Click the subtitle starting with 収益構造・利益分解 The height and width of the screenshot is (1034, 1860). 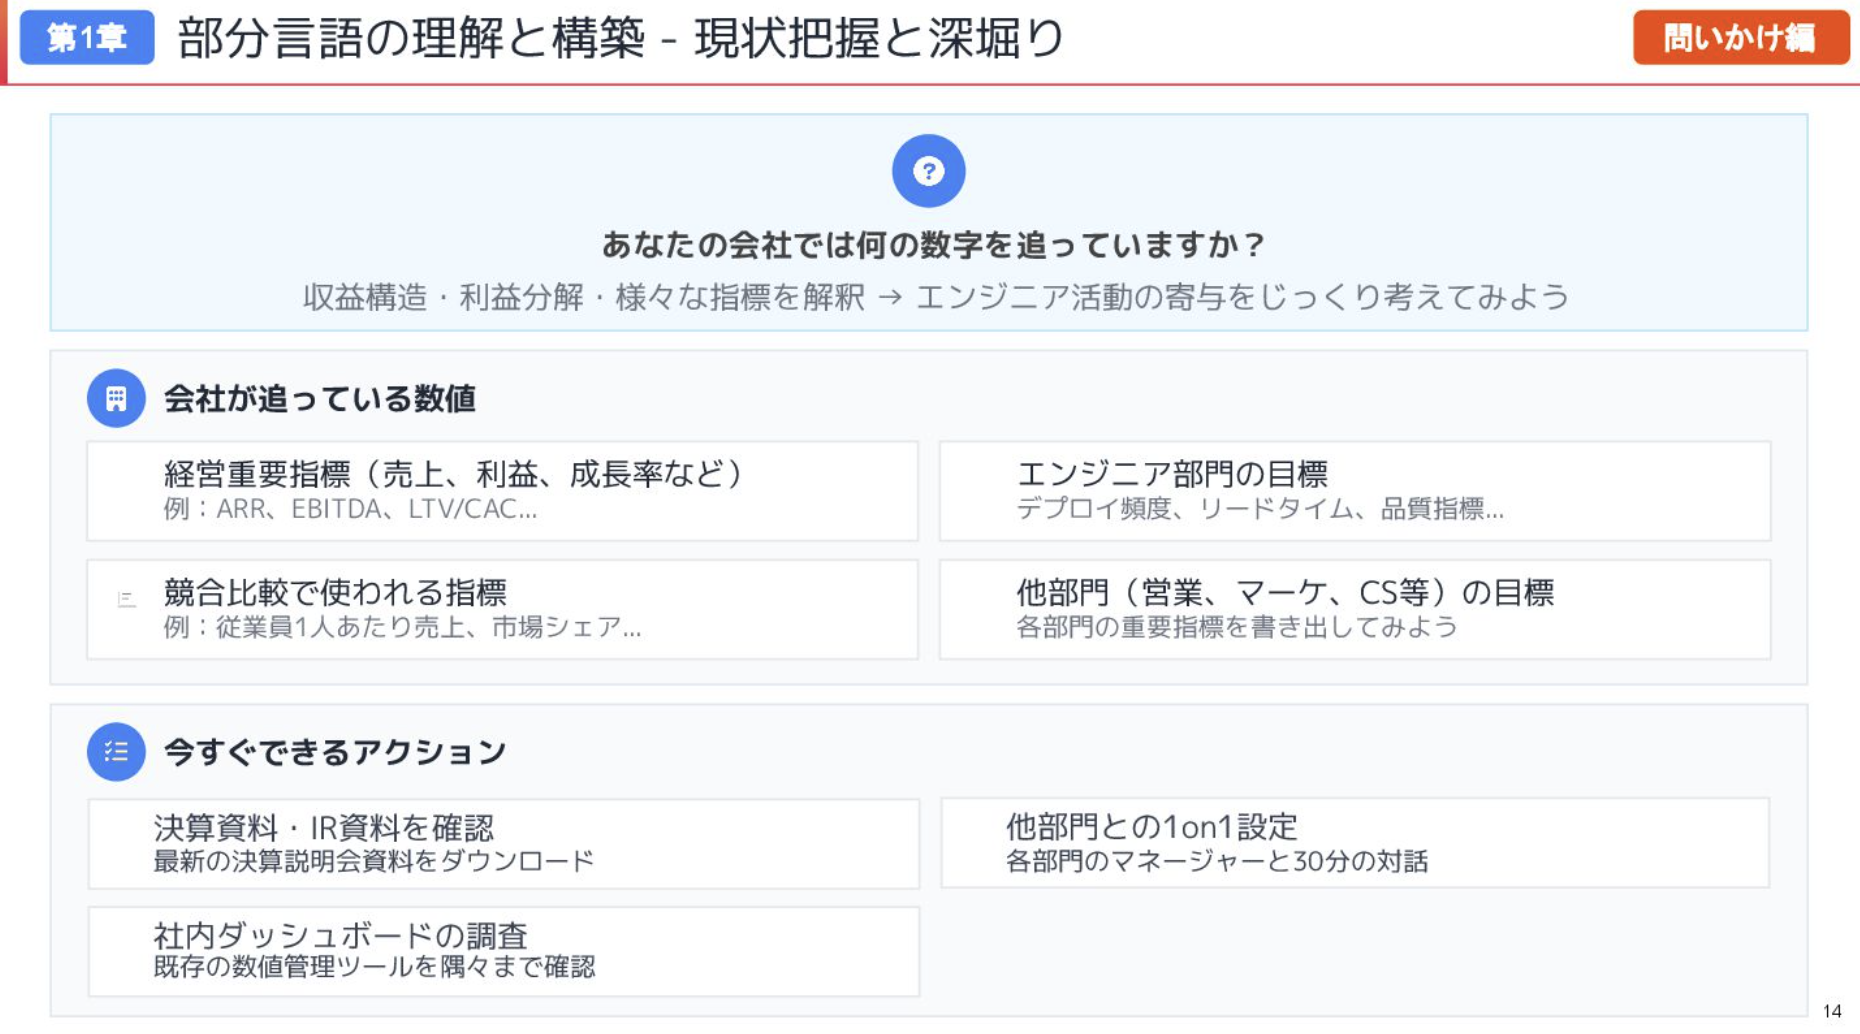tap(935, 297)
